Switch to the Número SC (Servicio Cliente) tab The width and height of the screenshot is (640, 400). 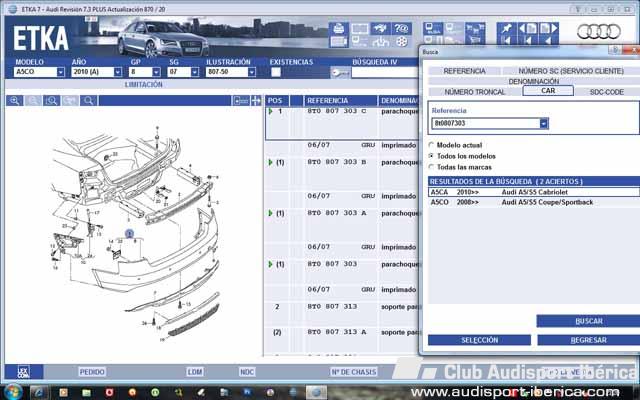click(x=571, y=71)
